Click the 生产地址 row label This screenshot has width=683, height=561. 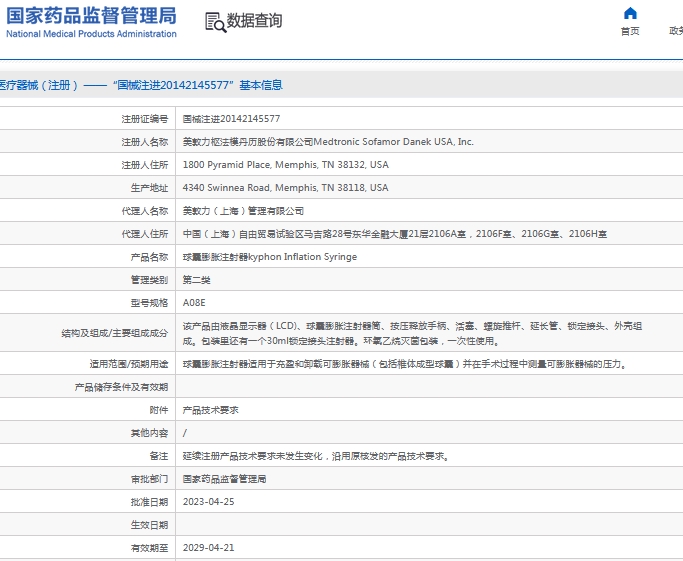pyautogui.click(x=149, y=188)
